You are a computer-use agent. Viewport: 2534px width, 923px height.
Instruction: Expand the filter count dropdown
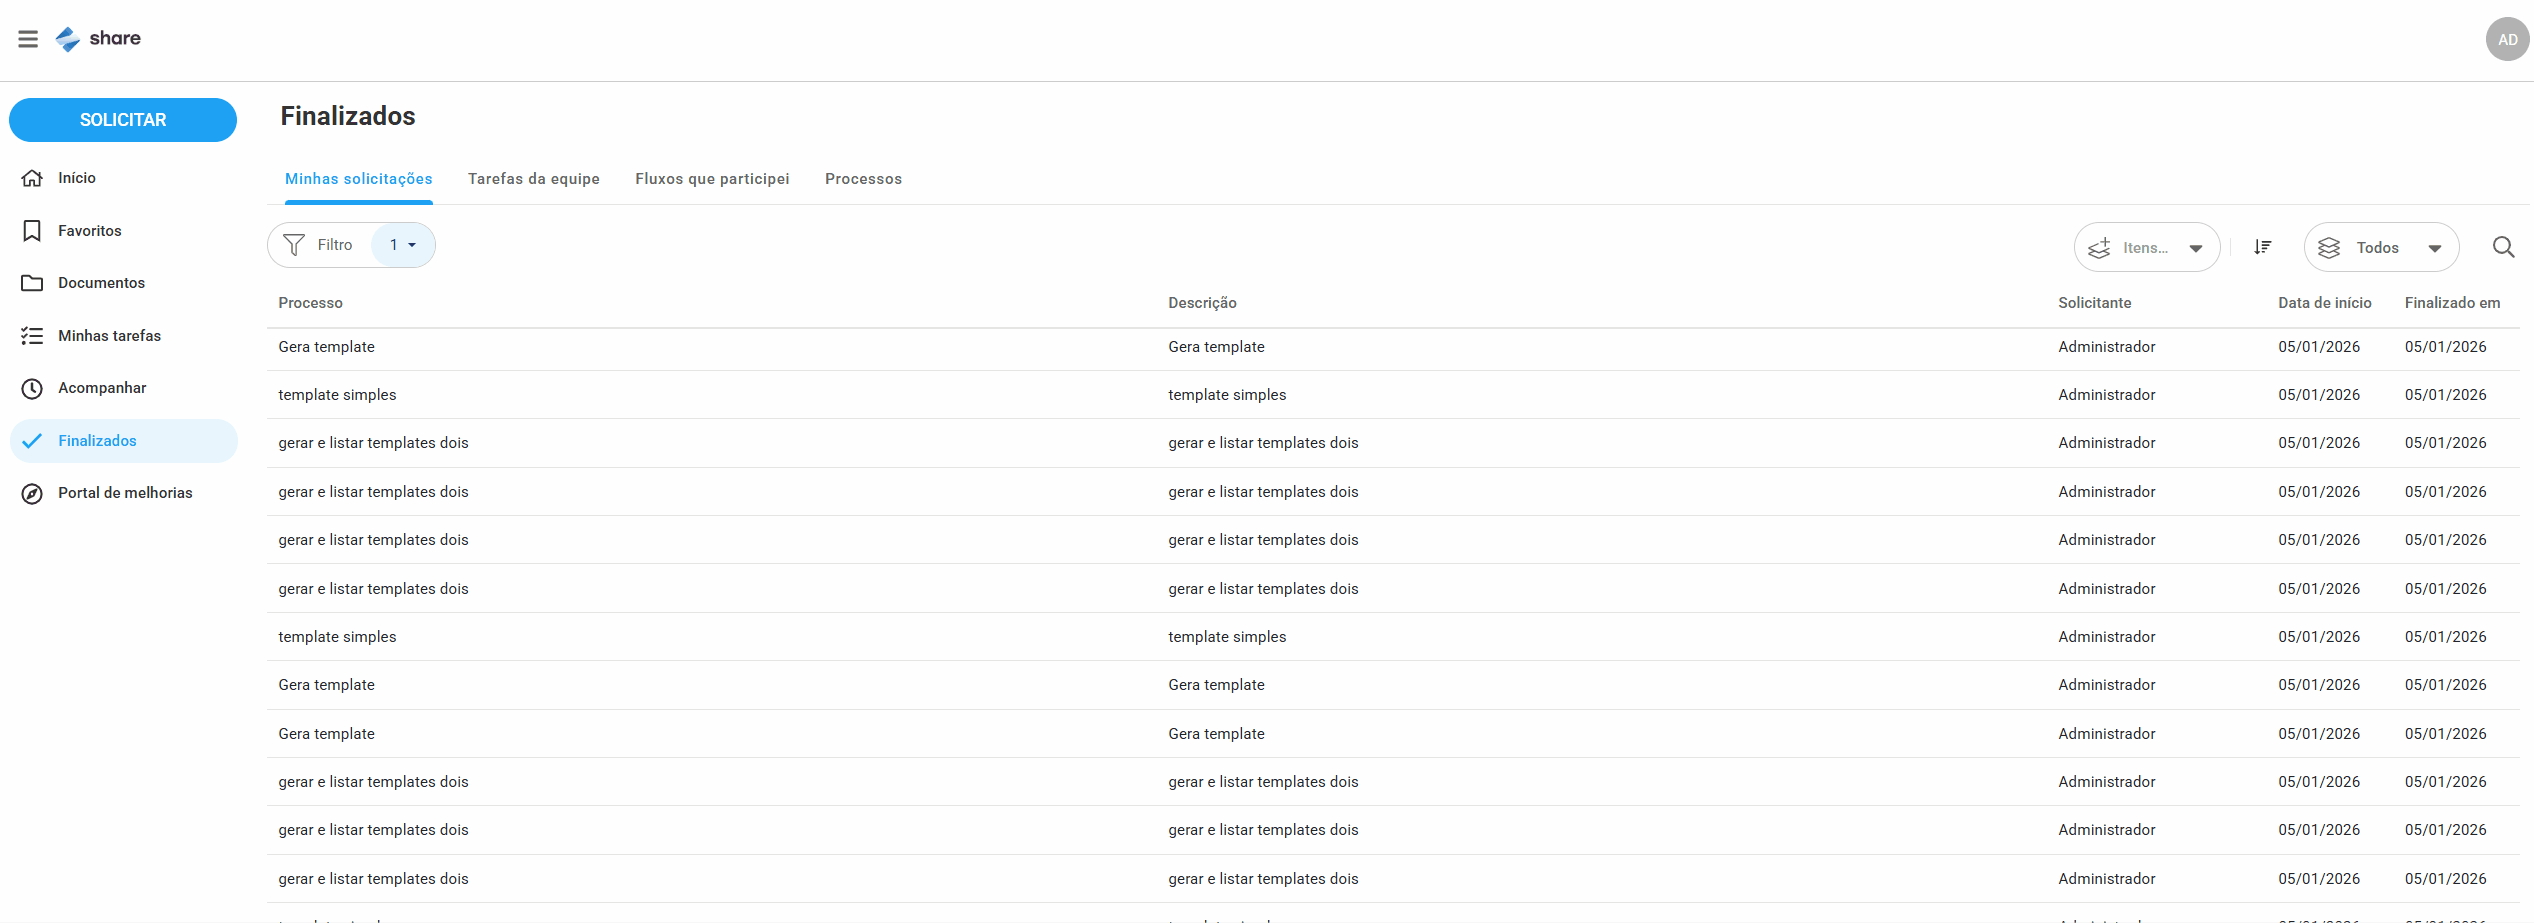(x=403, y=245)
